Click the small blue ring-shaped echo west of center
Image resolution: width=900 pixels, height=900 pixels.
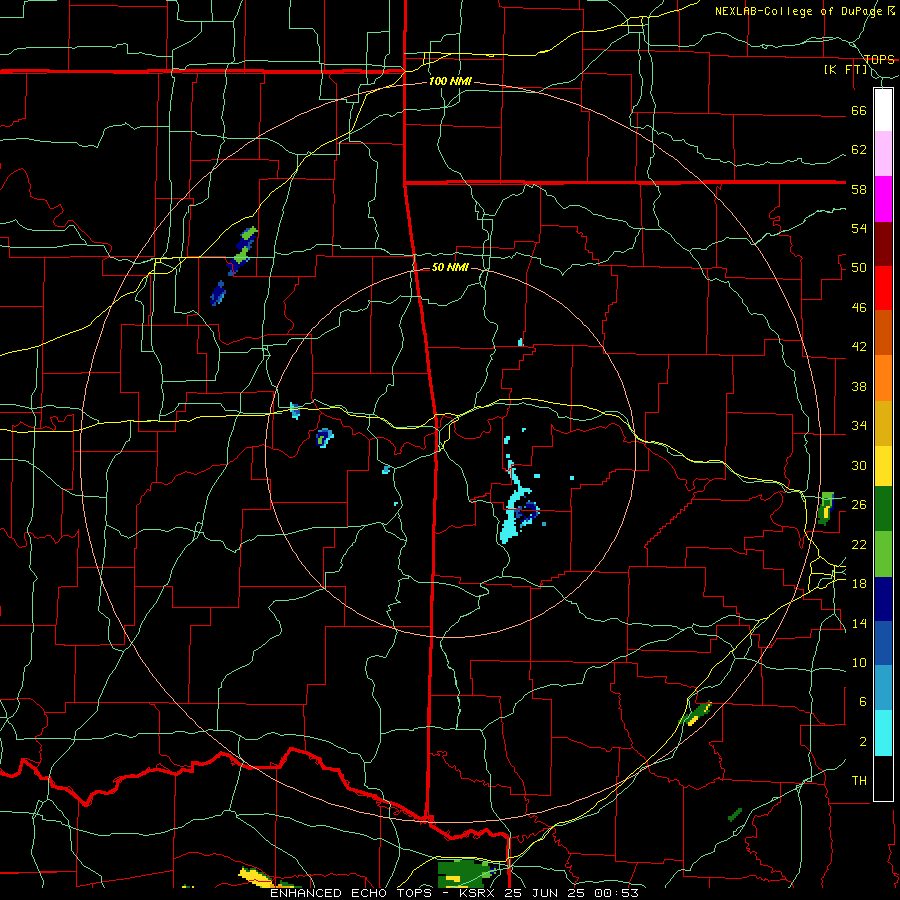tap(325, 437)
